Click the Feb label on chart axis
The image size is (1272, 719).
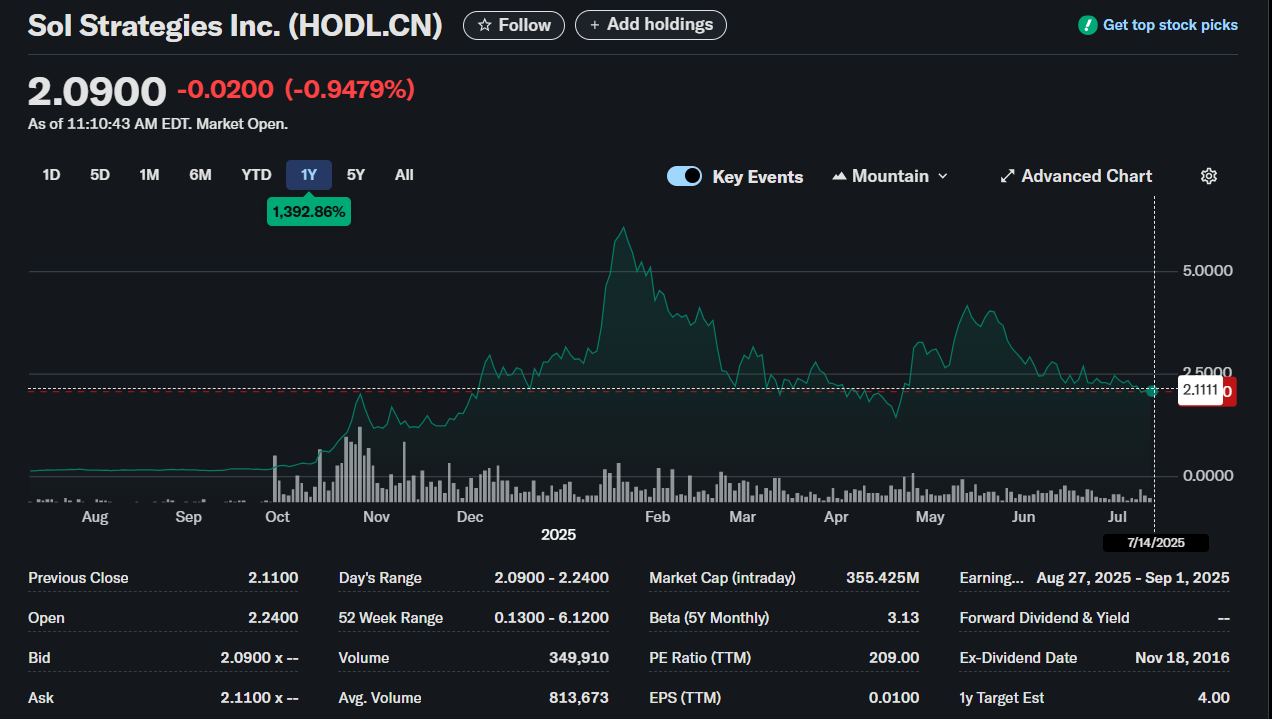pos(657,517)
